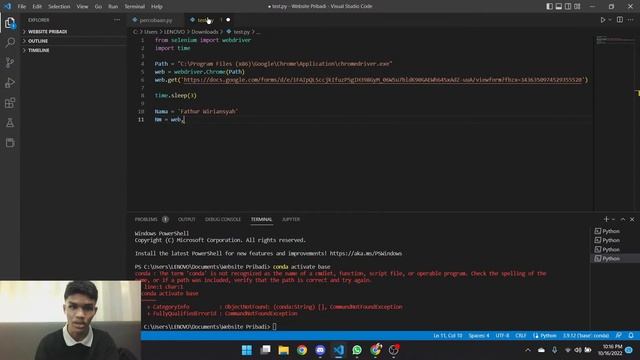Open the Run and Debug view
Viewport: 640px width, 360px height.
(10, 82)
